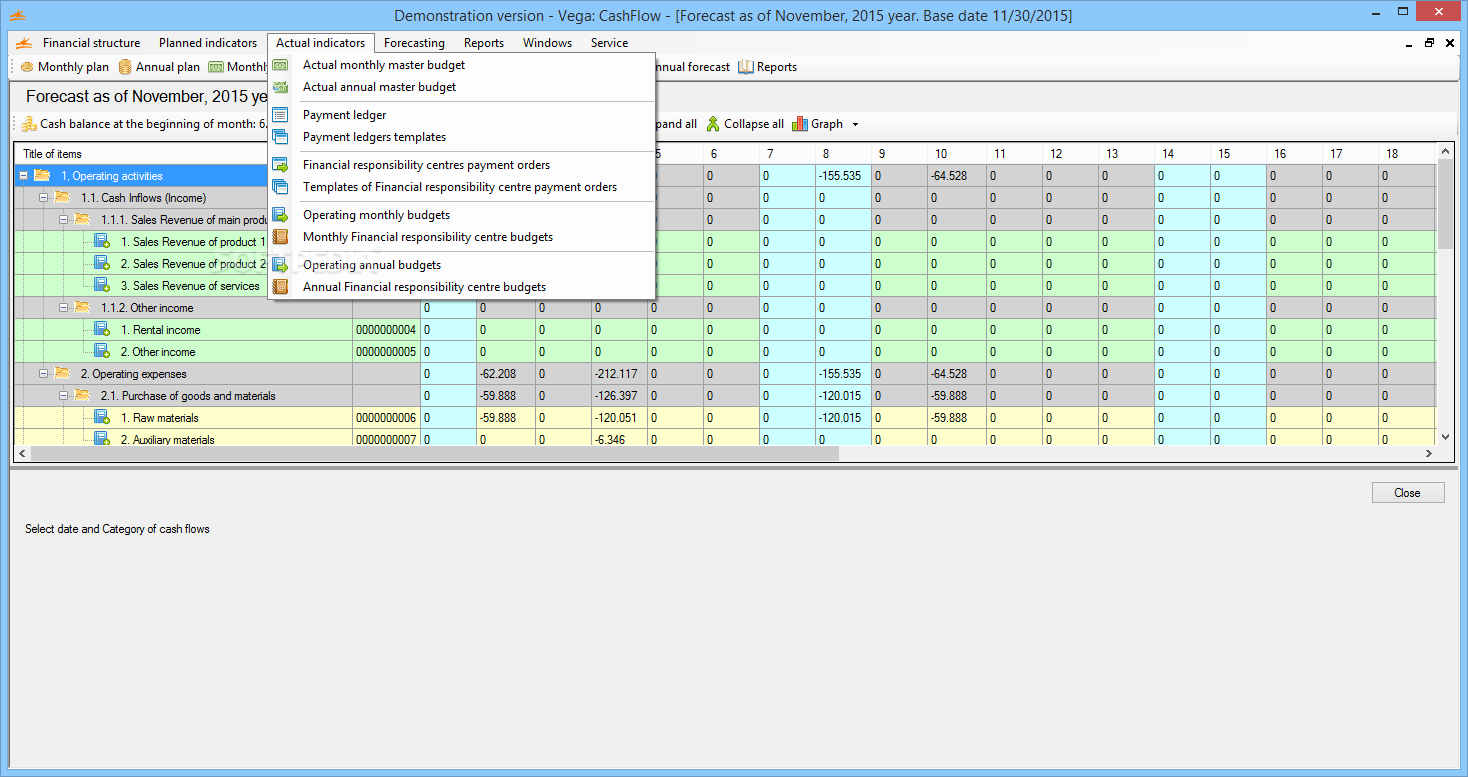The height and width of the screenshot is (777, 1468).
Task: Click the folder icon of Operating activities
Action: [42, 175]
